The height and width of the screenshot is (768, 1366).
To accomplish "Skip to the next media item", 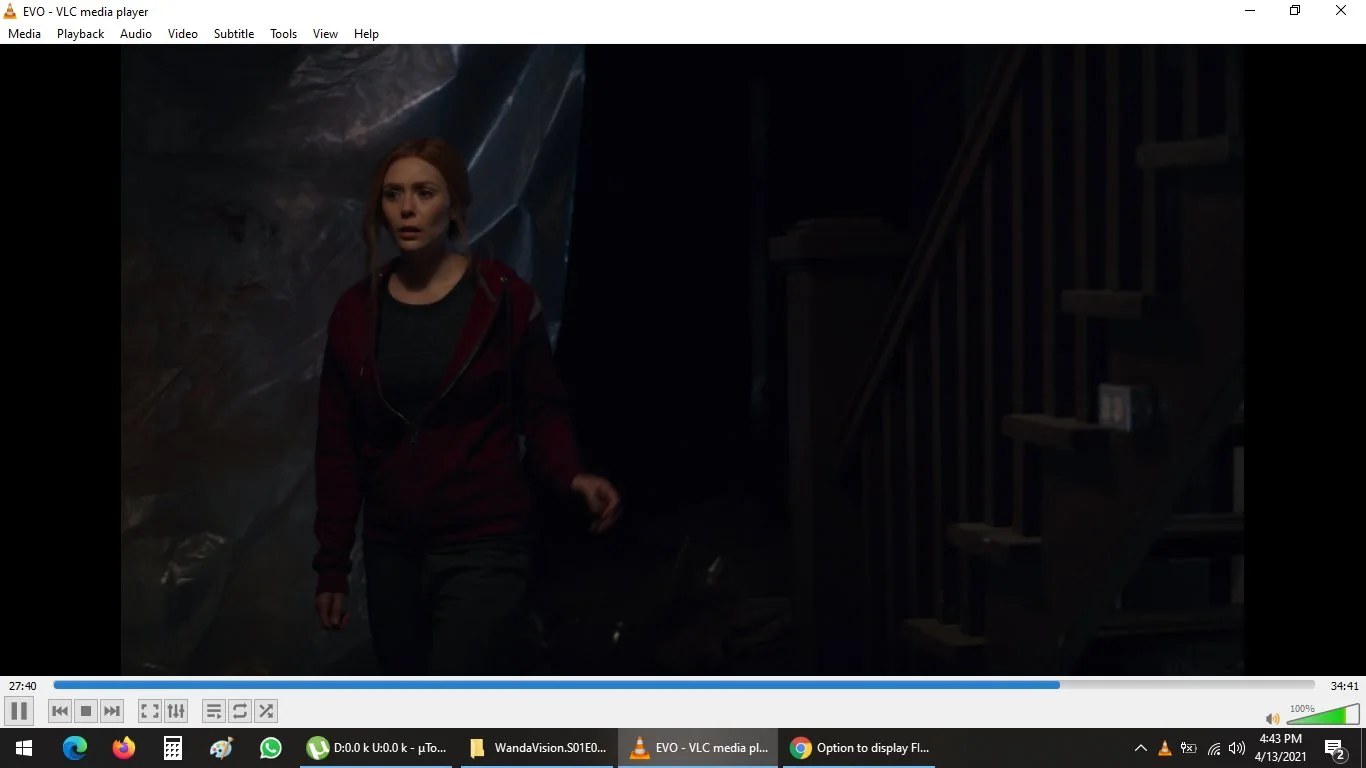I will [112, 711].
